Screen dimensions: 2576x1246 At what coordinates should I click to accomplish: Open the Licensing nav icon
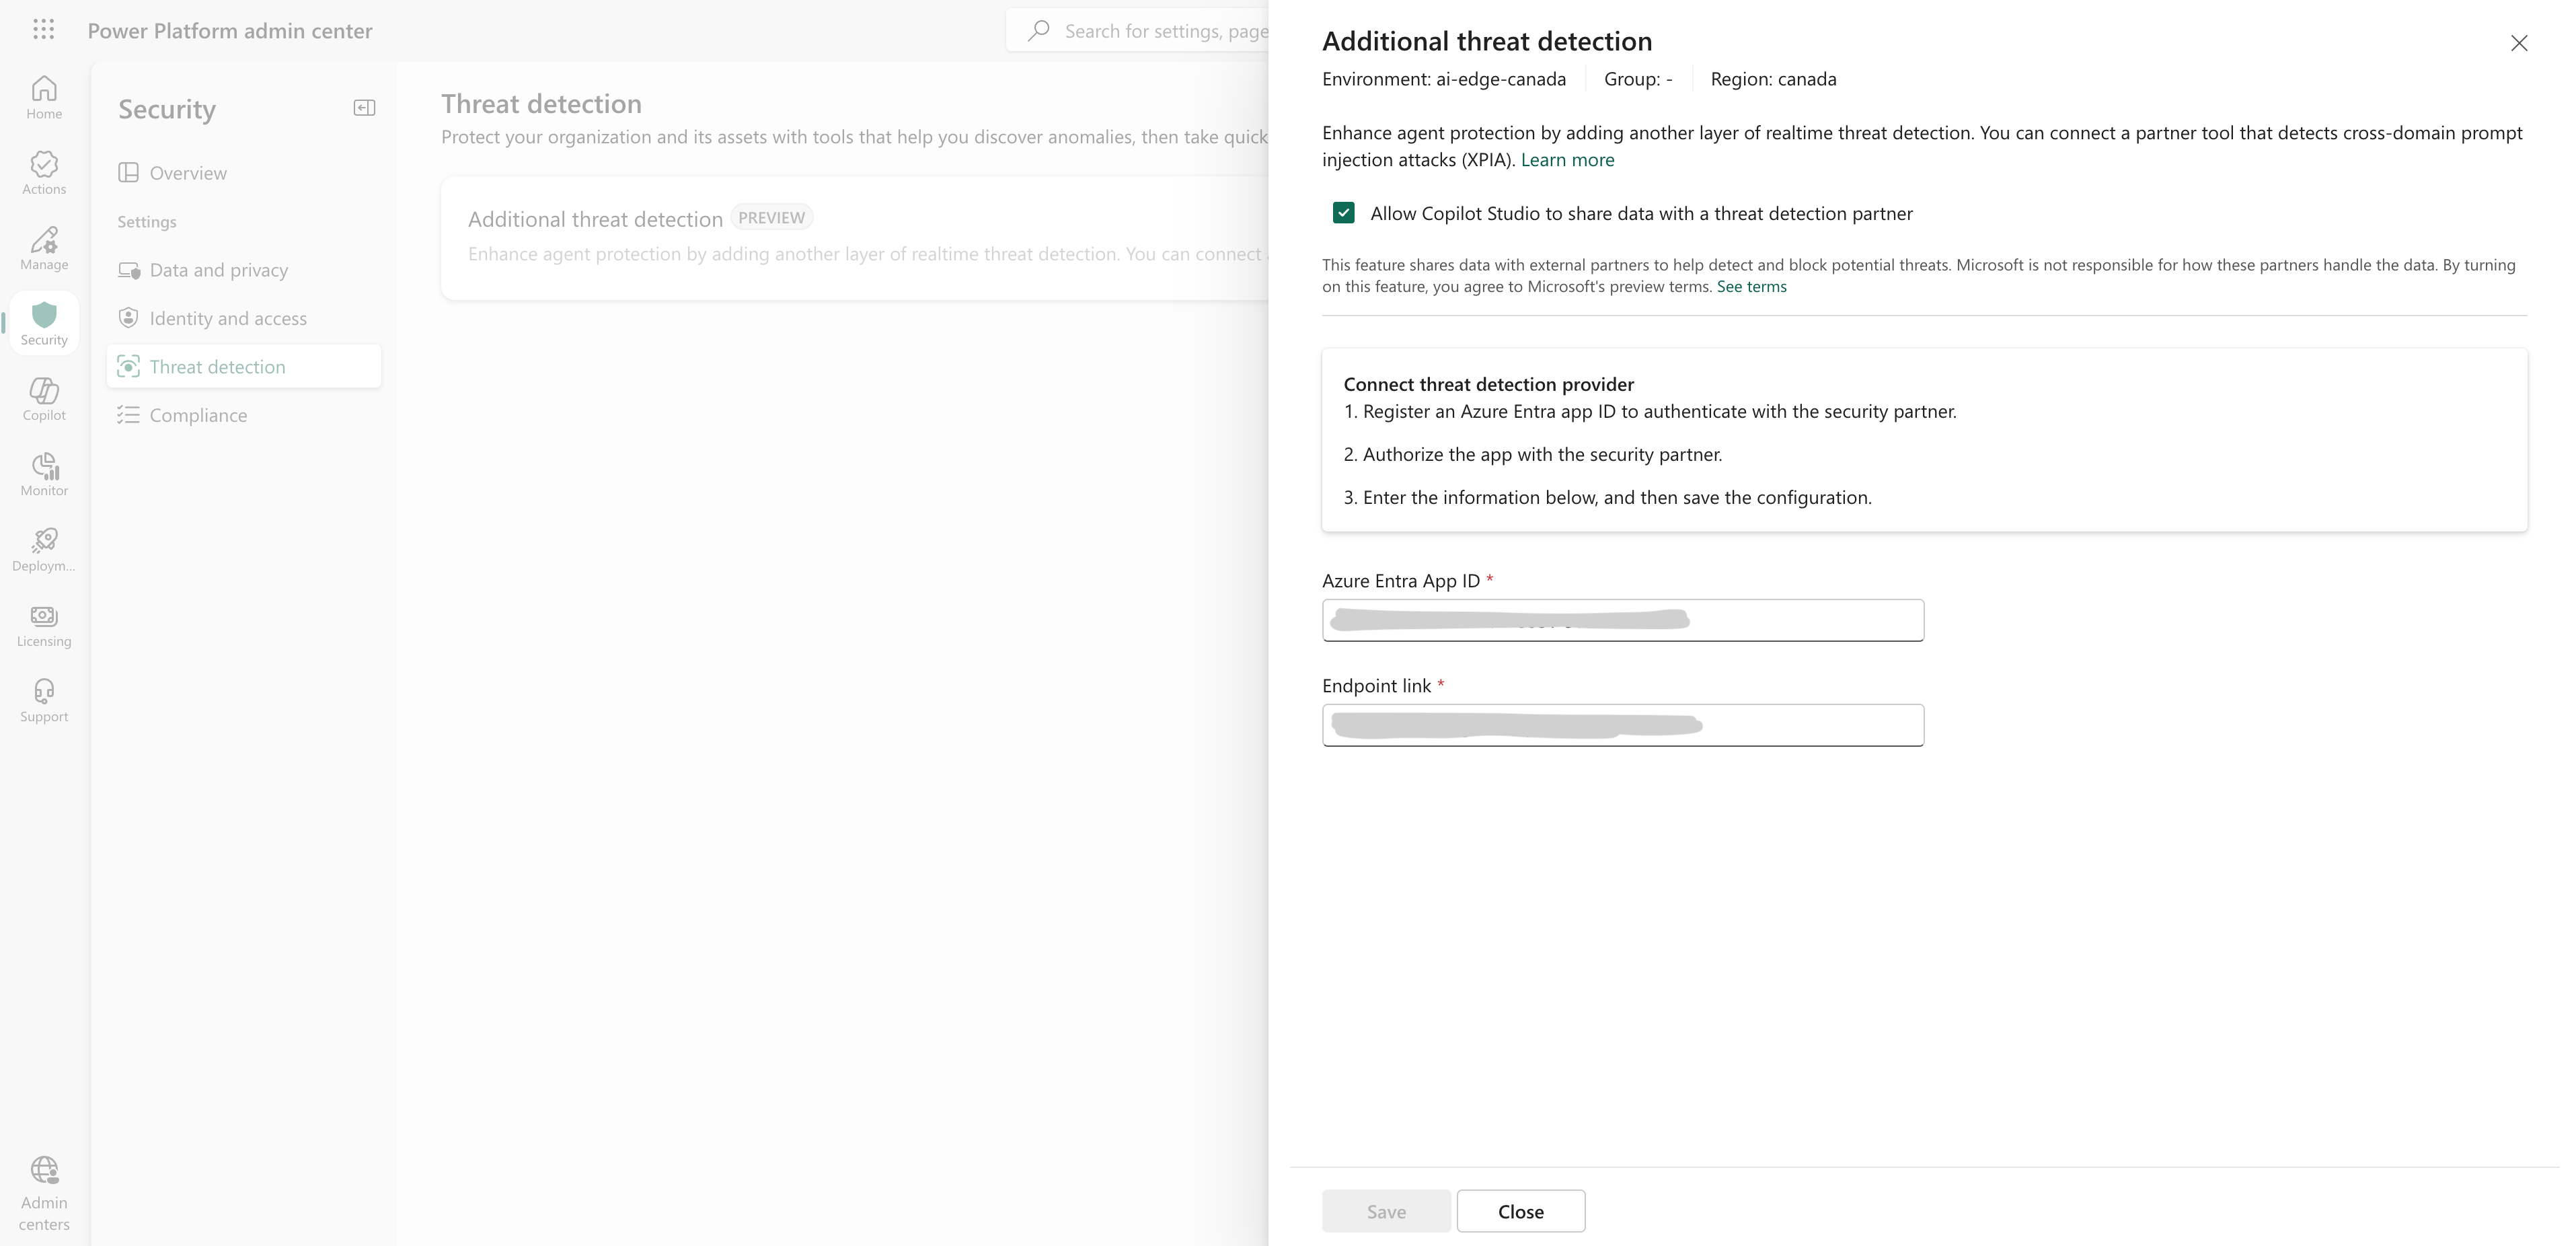pos(44,625)
